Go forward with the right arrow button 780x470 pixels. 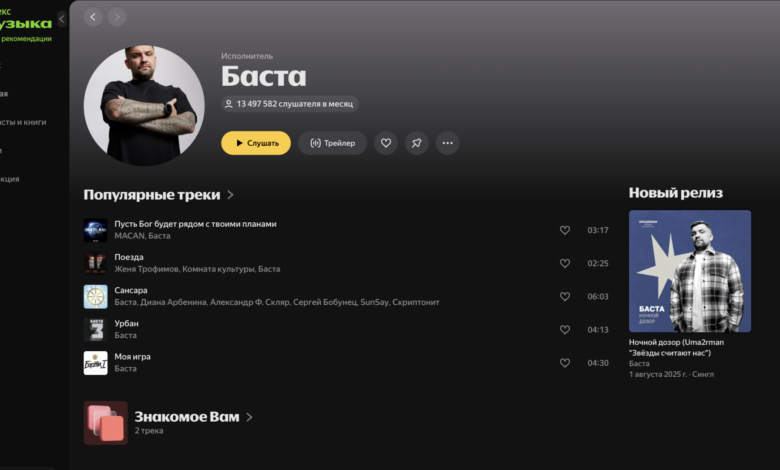pyautogui.click(x=117, y=17)
